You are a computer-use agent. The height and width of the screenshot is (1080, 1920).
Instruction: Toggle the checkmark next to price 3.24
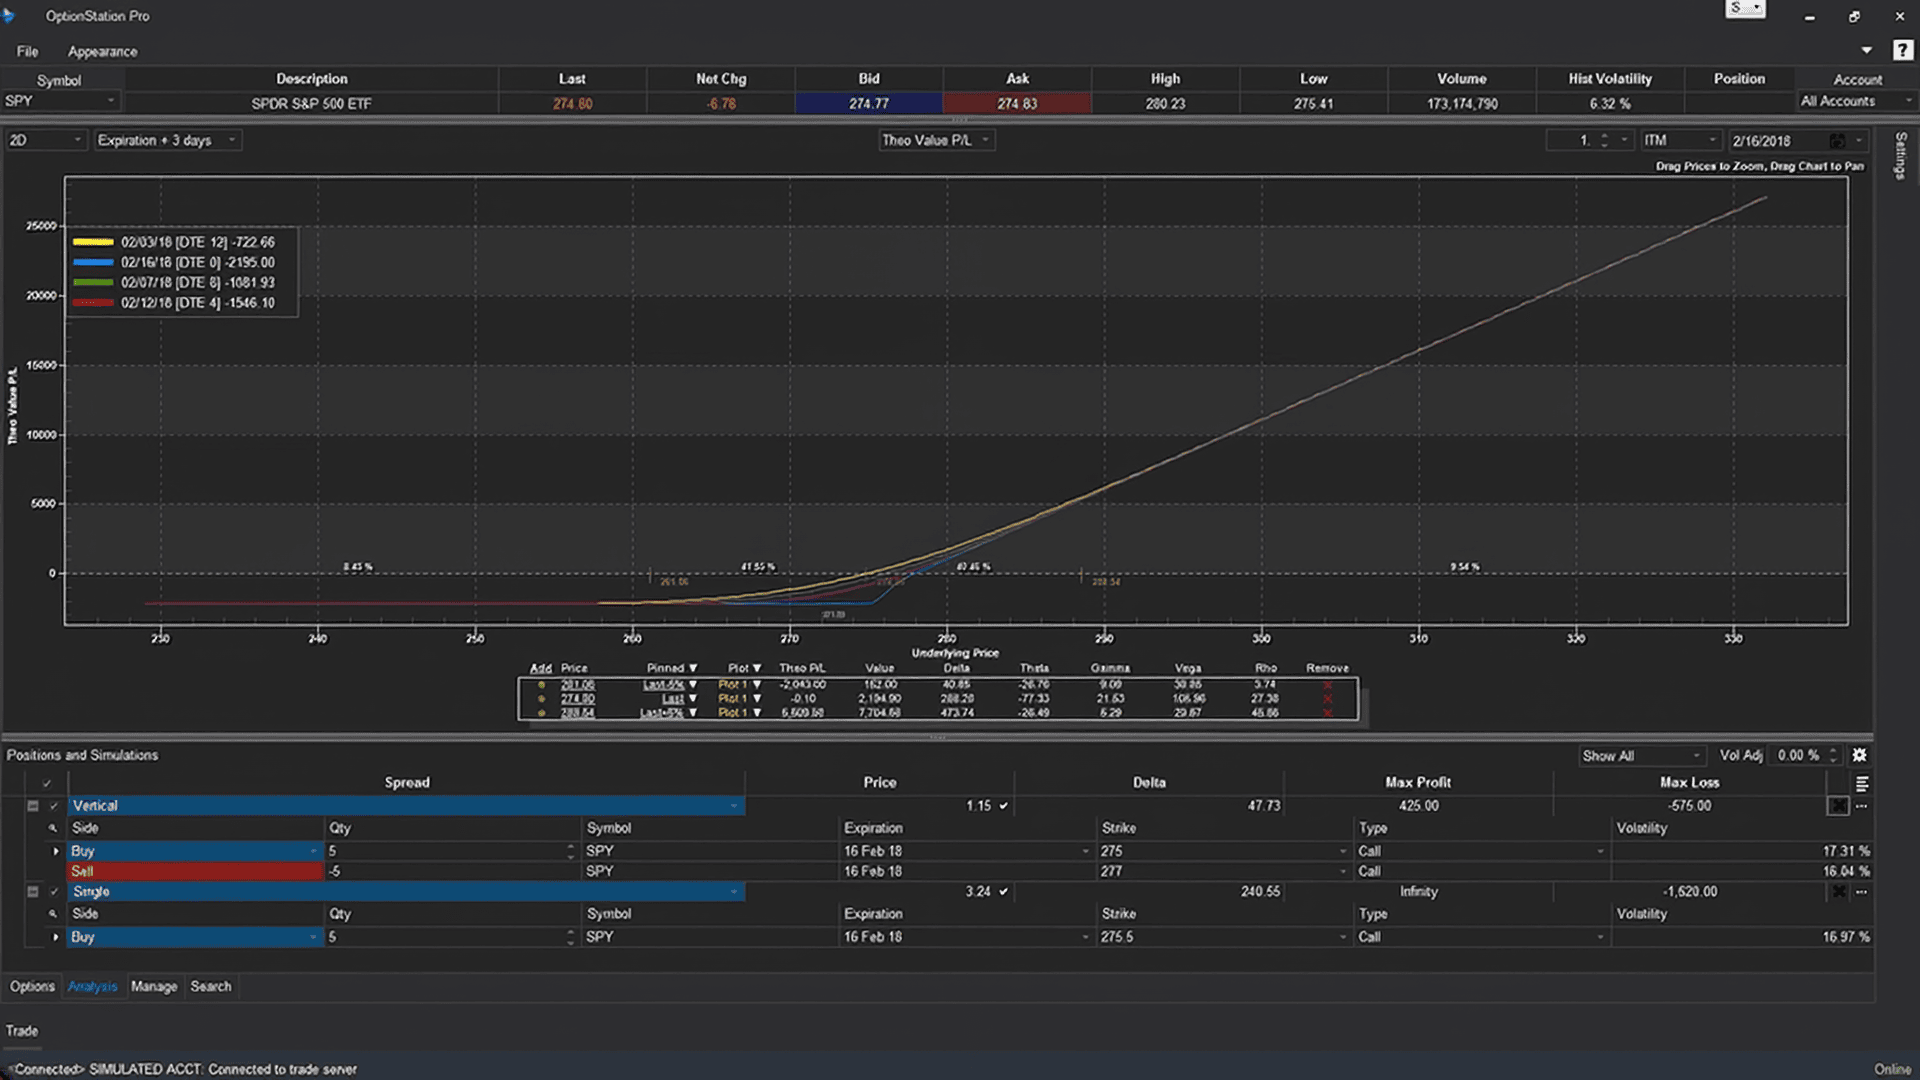pos(1003,891)
